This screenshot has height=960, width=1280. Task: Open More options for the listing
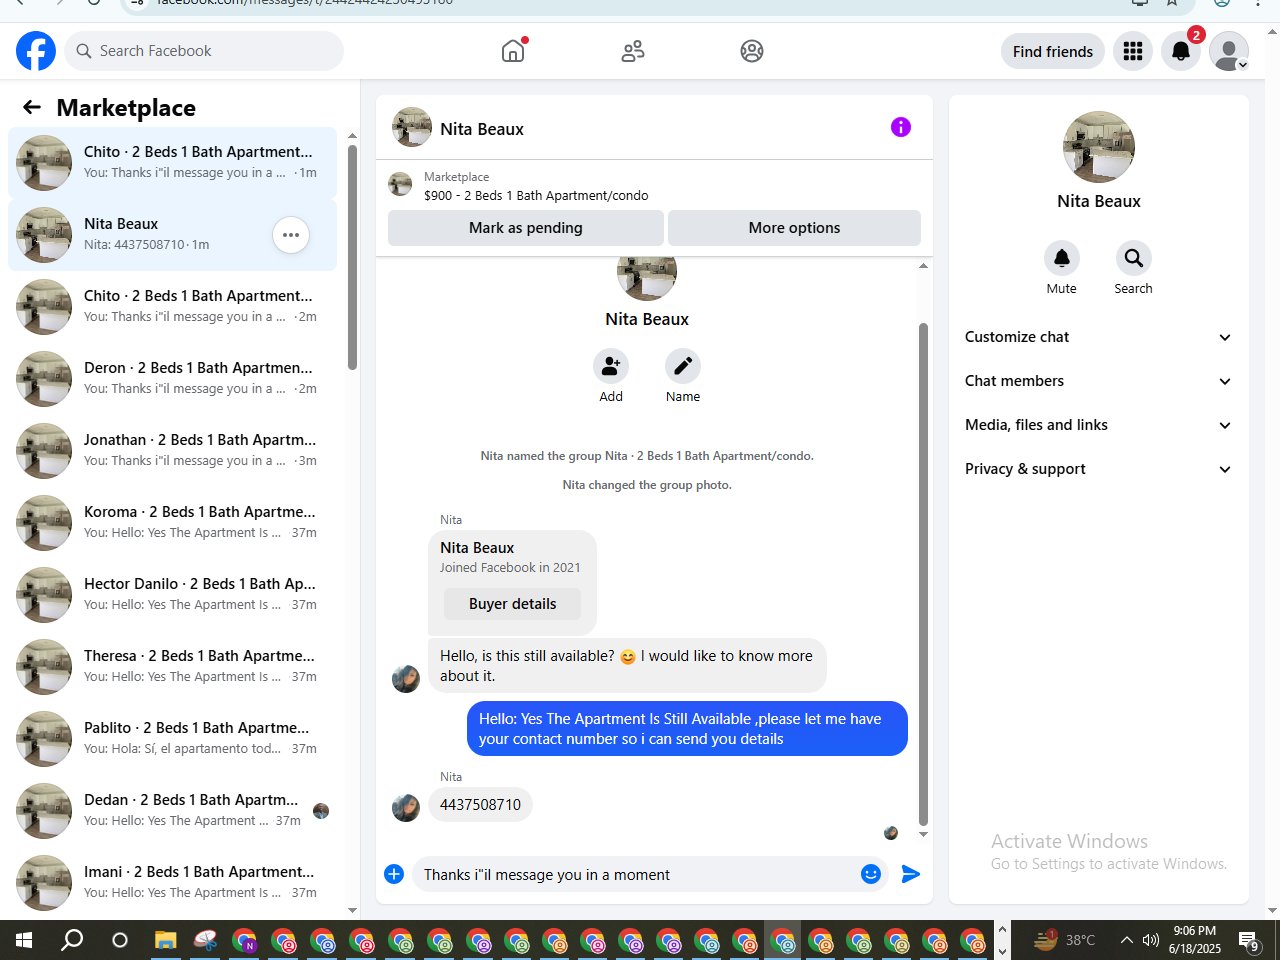click(795, 228)
